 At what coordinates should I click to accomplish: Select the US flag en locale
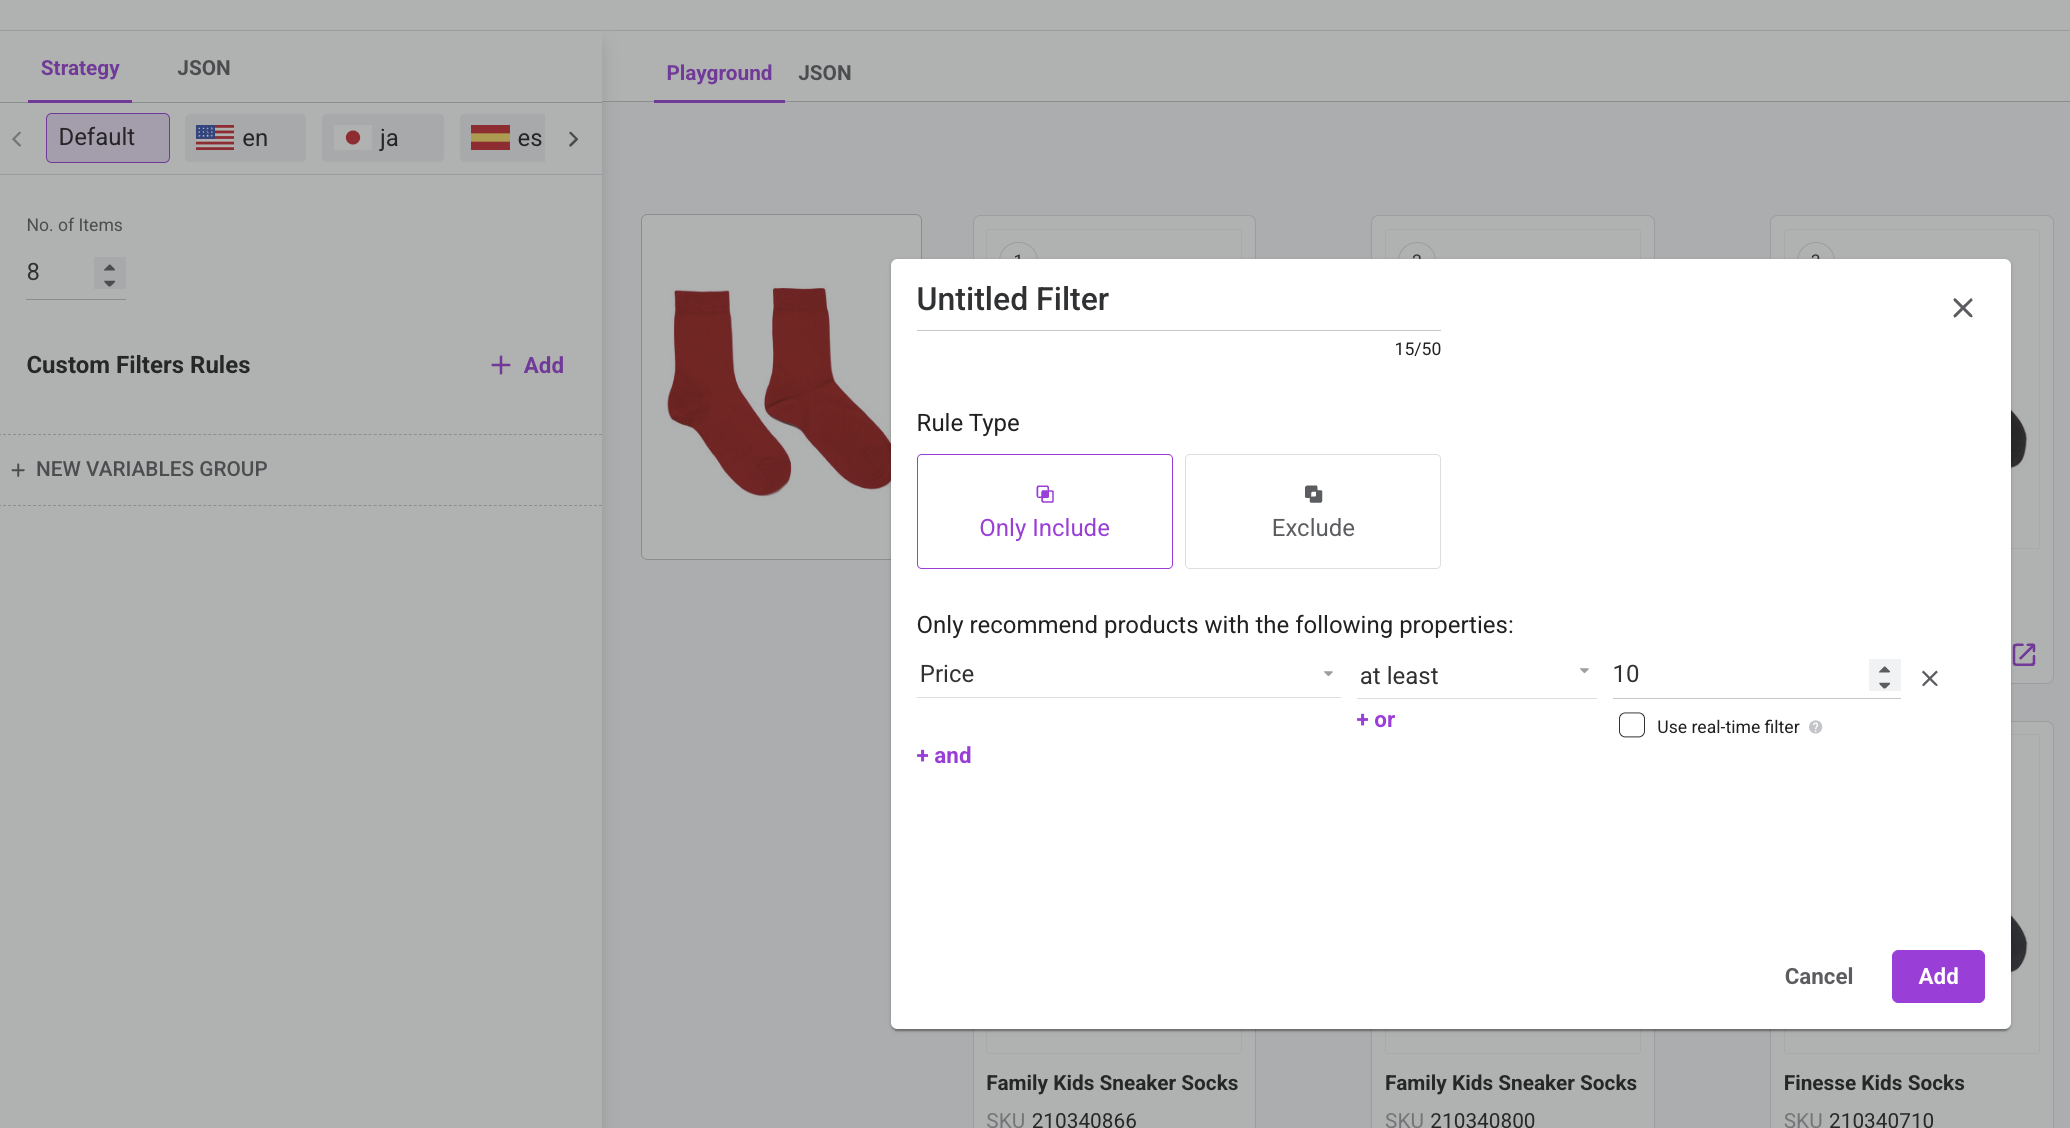[x=245, y=138]
